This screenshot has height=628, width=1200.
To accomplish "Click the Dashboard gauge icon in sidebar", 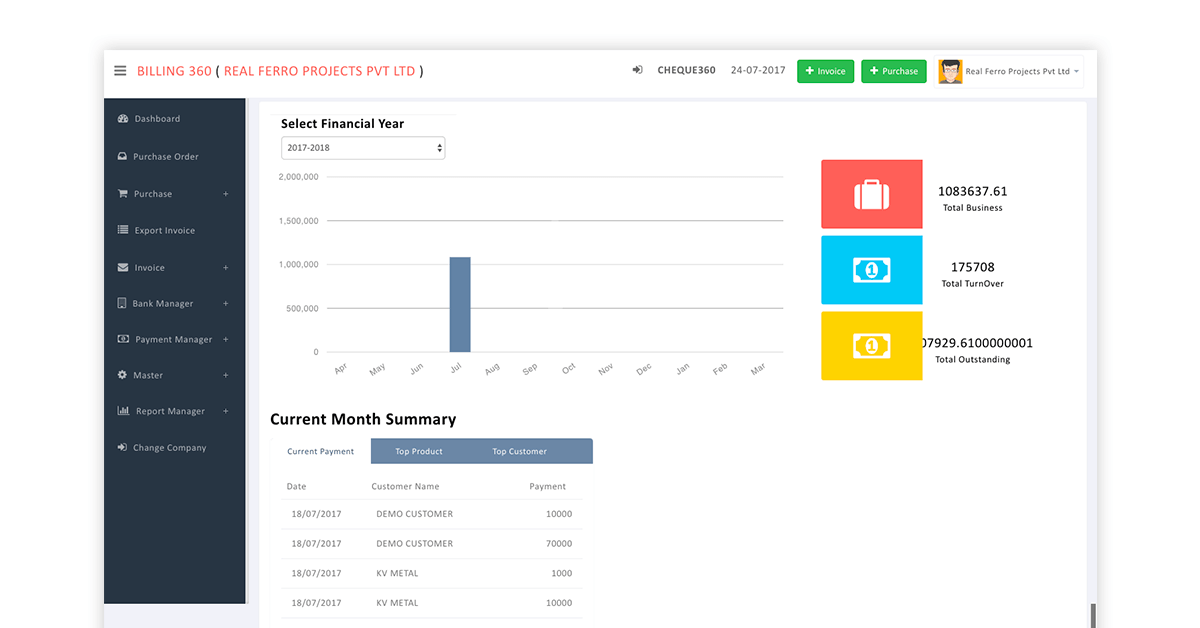I will point(123,119).
